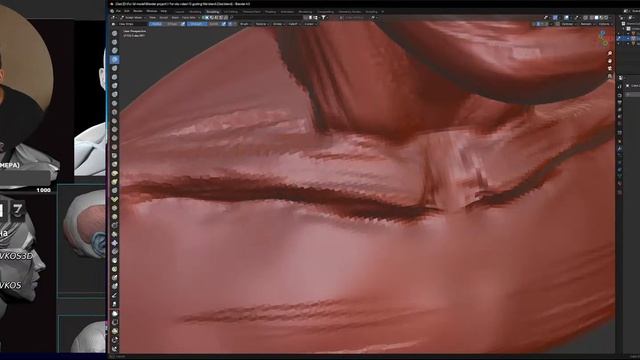
Task: Select the purple Cloth brush tool
Action: 115,242
